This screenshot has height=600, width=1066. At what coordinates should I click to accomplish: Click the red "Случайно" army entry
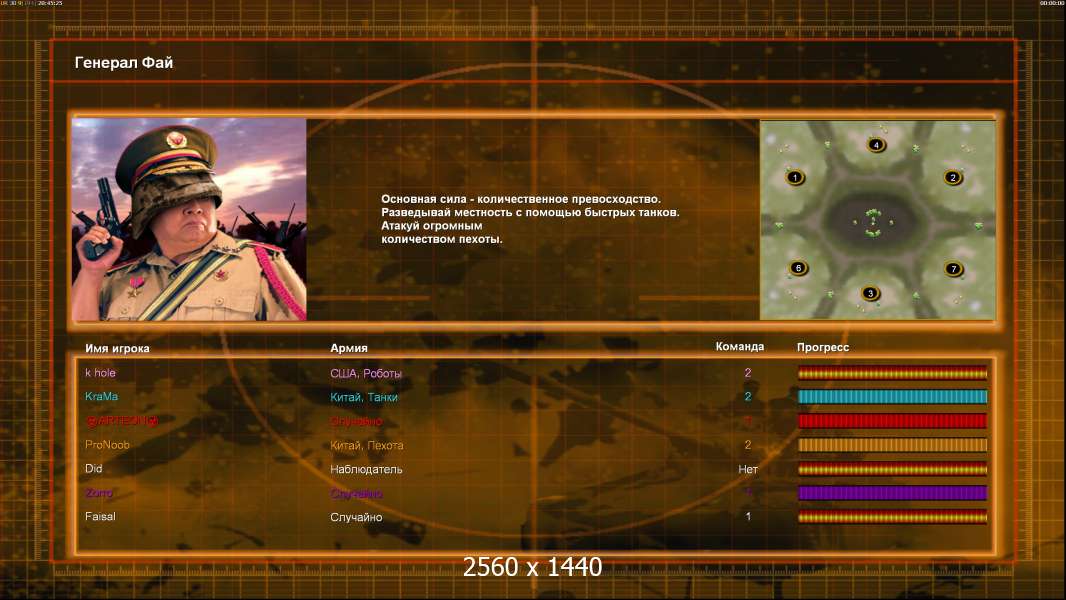coord(356,421)
